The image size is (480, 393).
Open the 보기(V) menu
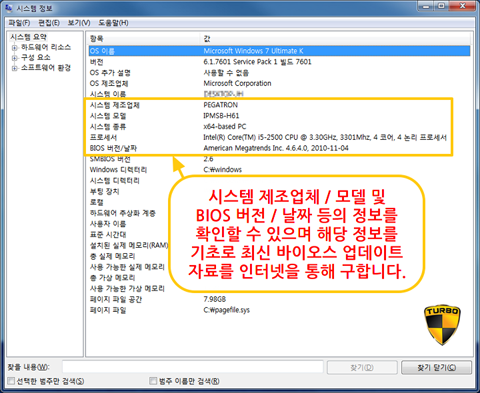coord(79,23)
